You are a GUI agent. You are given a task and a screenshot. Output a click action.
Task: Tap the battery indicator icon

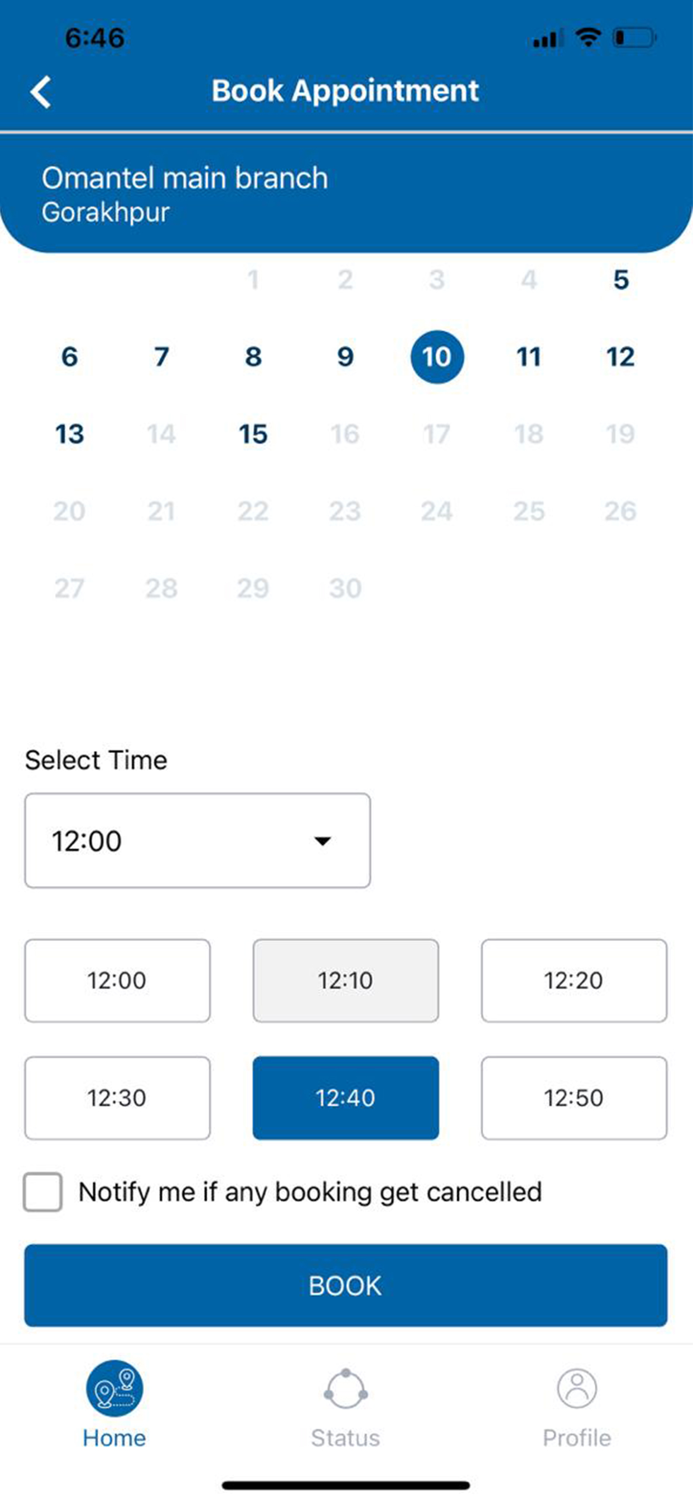[x=634, y=38]
